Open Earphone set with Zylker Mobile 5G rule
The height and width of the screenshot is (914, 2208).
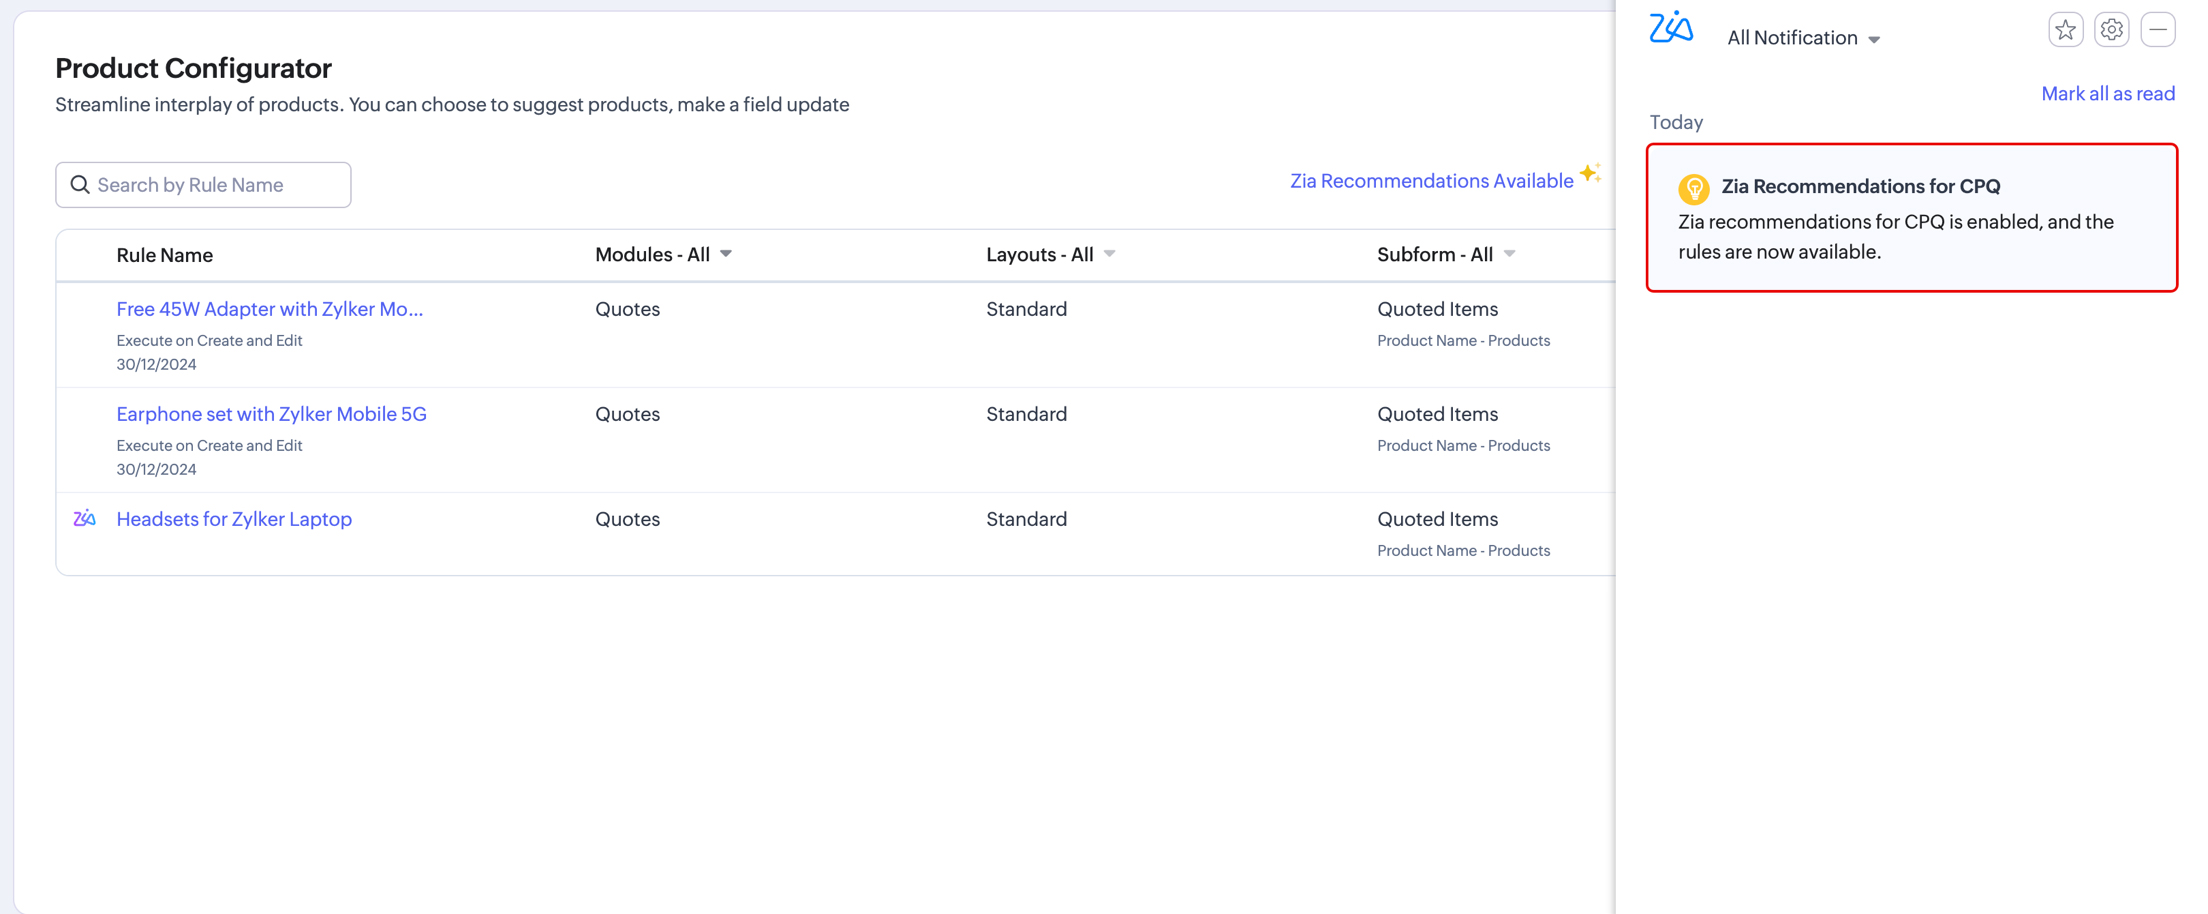pyautogui.click(x=271, y=414)
